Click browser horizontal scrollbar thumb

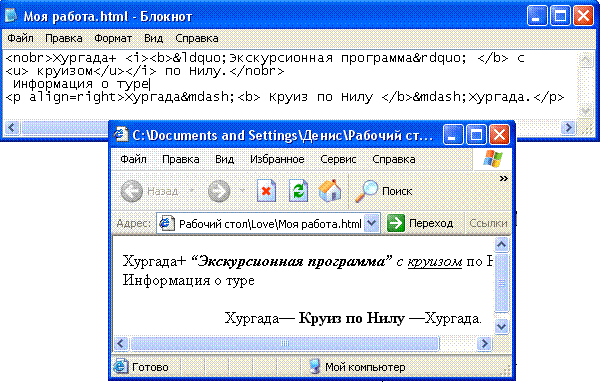click(x=284, y=343)
